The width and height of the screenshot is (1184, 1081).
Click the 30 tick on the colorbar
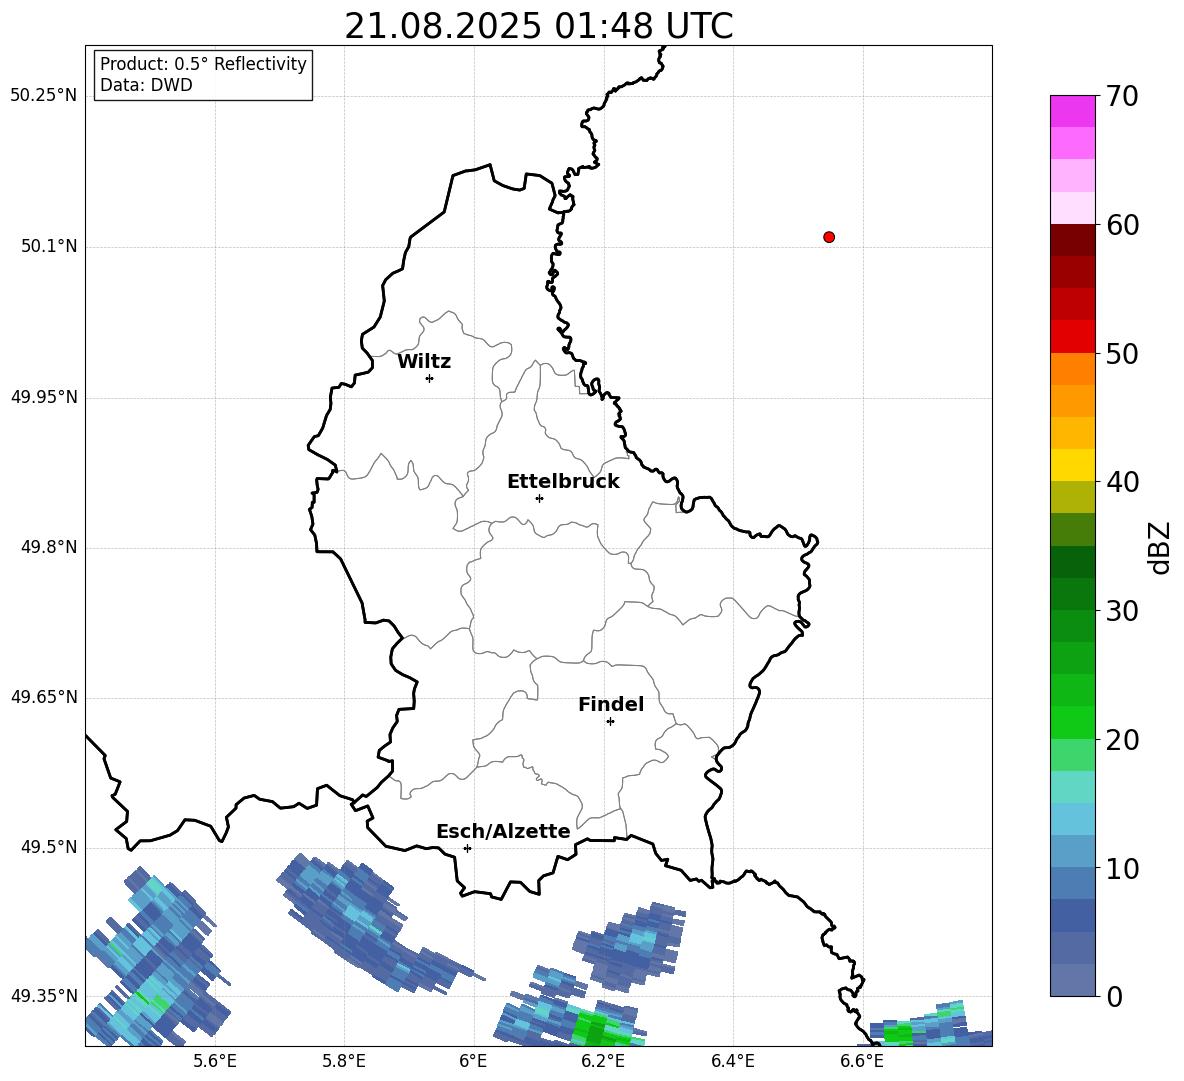[1122, 611]
